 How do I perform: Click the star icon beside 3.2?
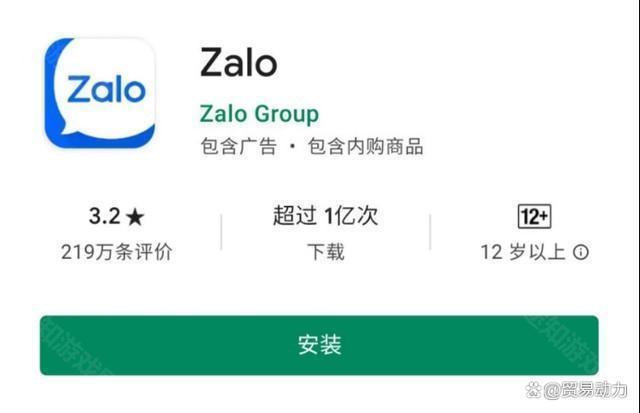point(135,217)
